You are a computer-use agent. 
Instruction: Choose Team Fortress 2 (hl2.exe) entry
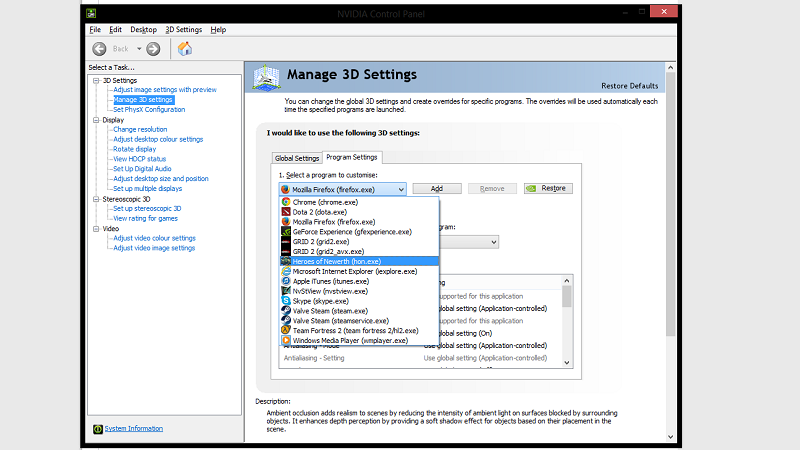tap(359, 331)
